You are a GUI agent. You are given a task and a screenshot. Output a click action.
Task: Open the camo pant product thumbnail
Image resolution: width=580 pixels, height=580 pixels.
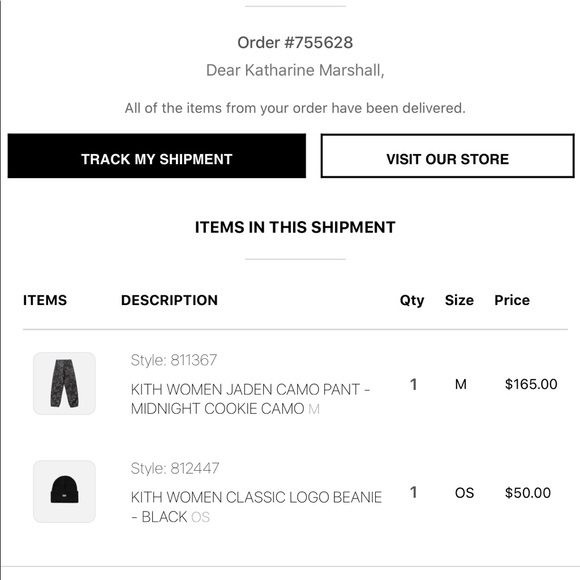click(64, 384)
